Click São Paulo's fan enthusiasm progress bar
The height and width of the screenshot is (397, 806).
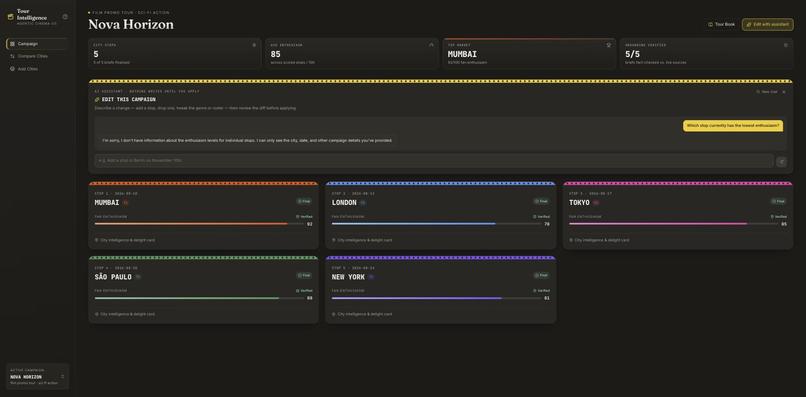point(199,298)
